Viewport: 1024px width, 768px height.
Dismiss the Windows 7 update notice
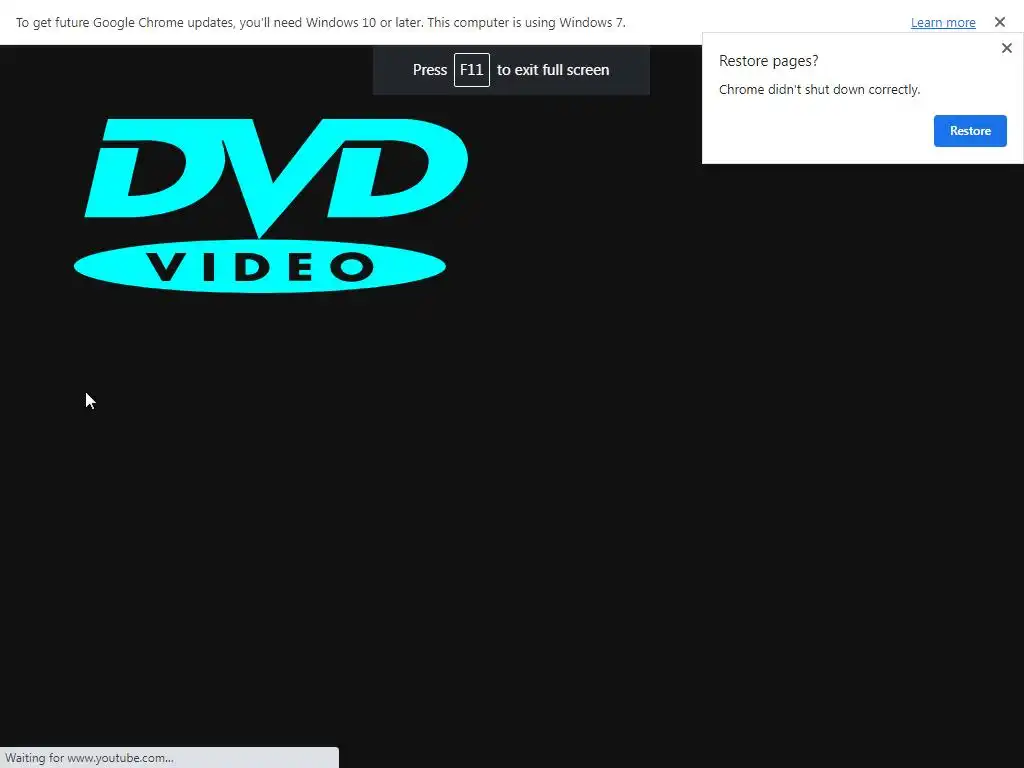click(1000, 22)
